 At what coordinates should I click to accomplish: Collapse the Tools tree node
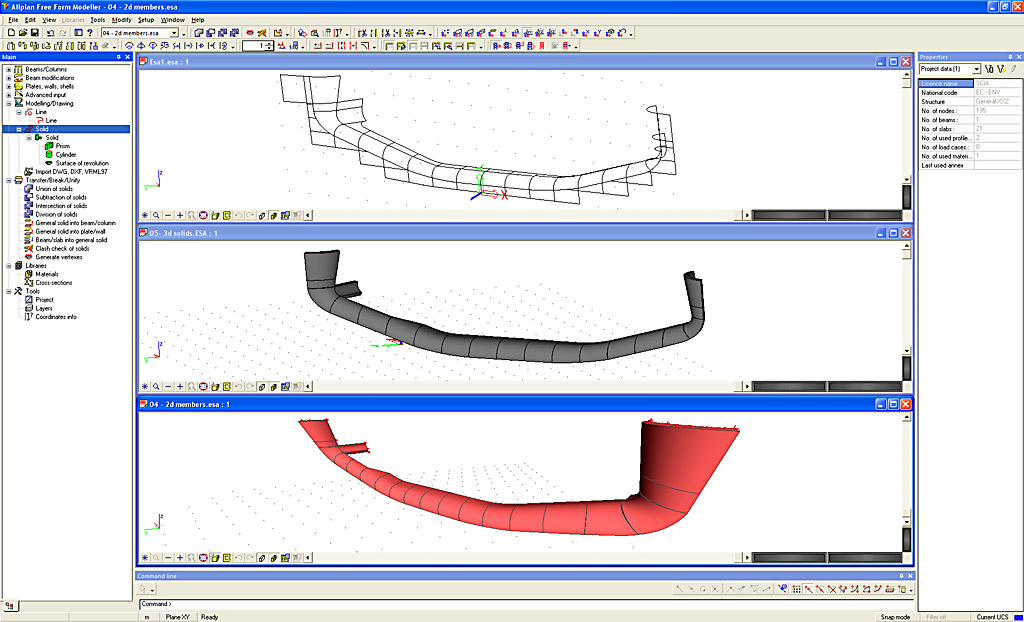tap(8, 291)
